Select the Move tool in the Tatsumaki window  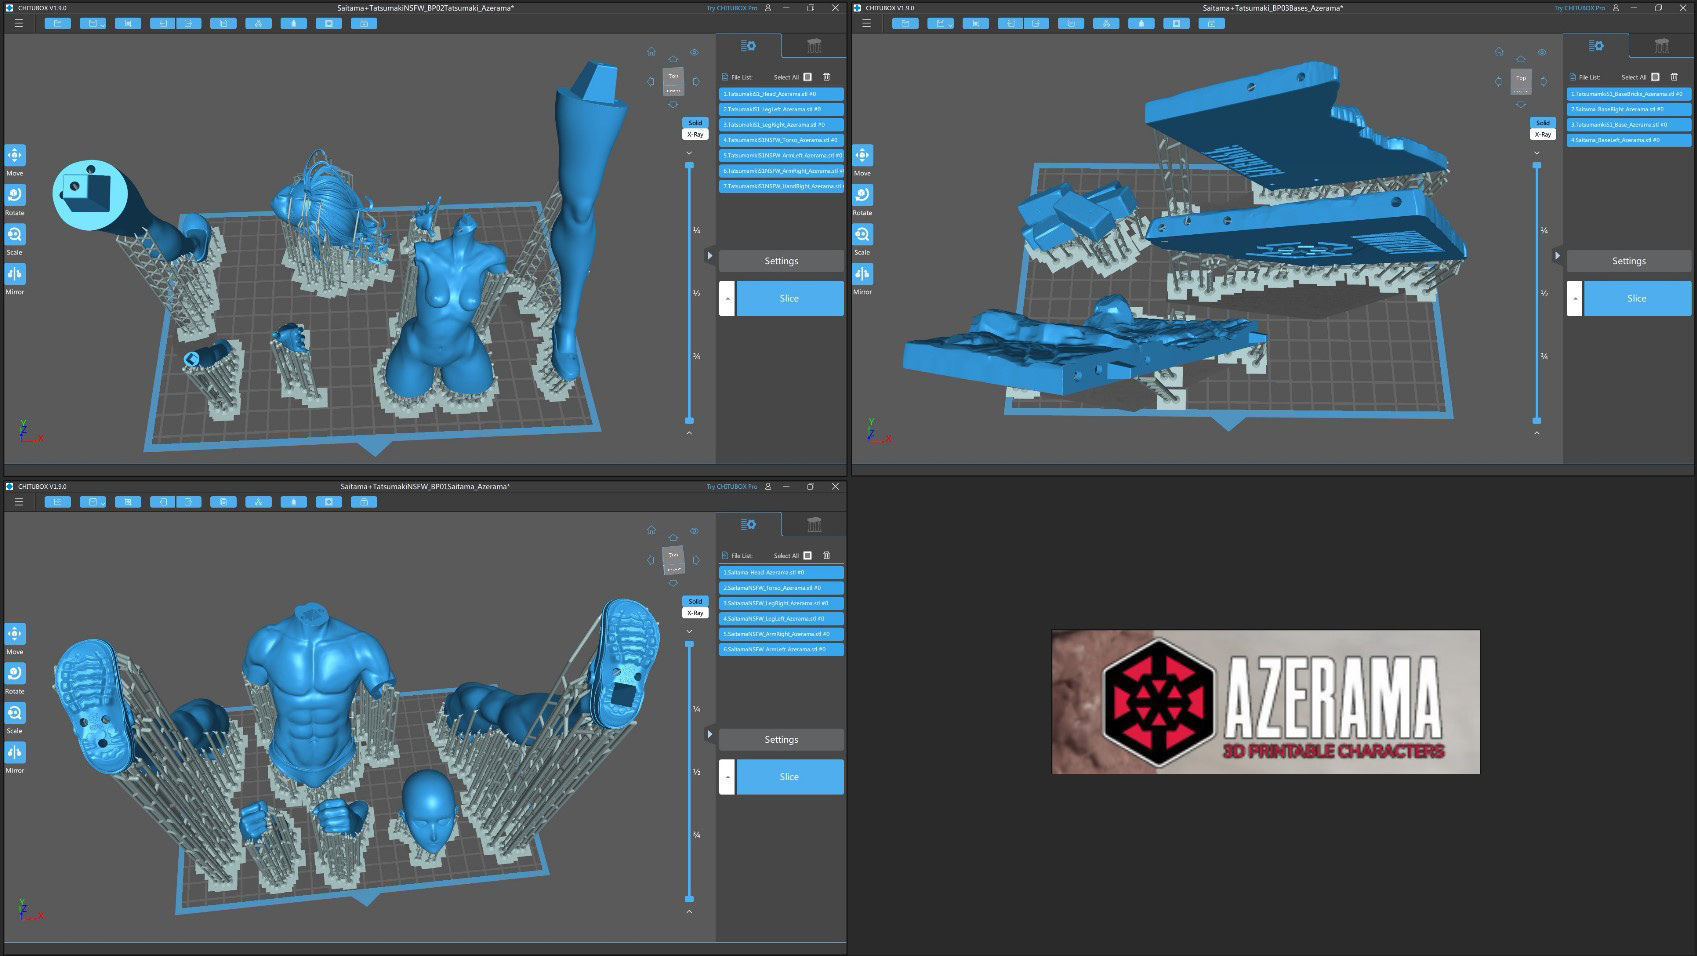tap(15, 155)
